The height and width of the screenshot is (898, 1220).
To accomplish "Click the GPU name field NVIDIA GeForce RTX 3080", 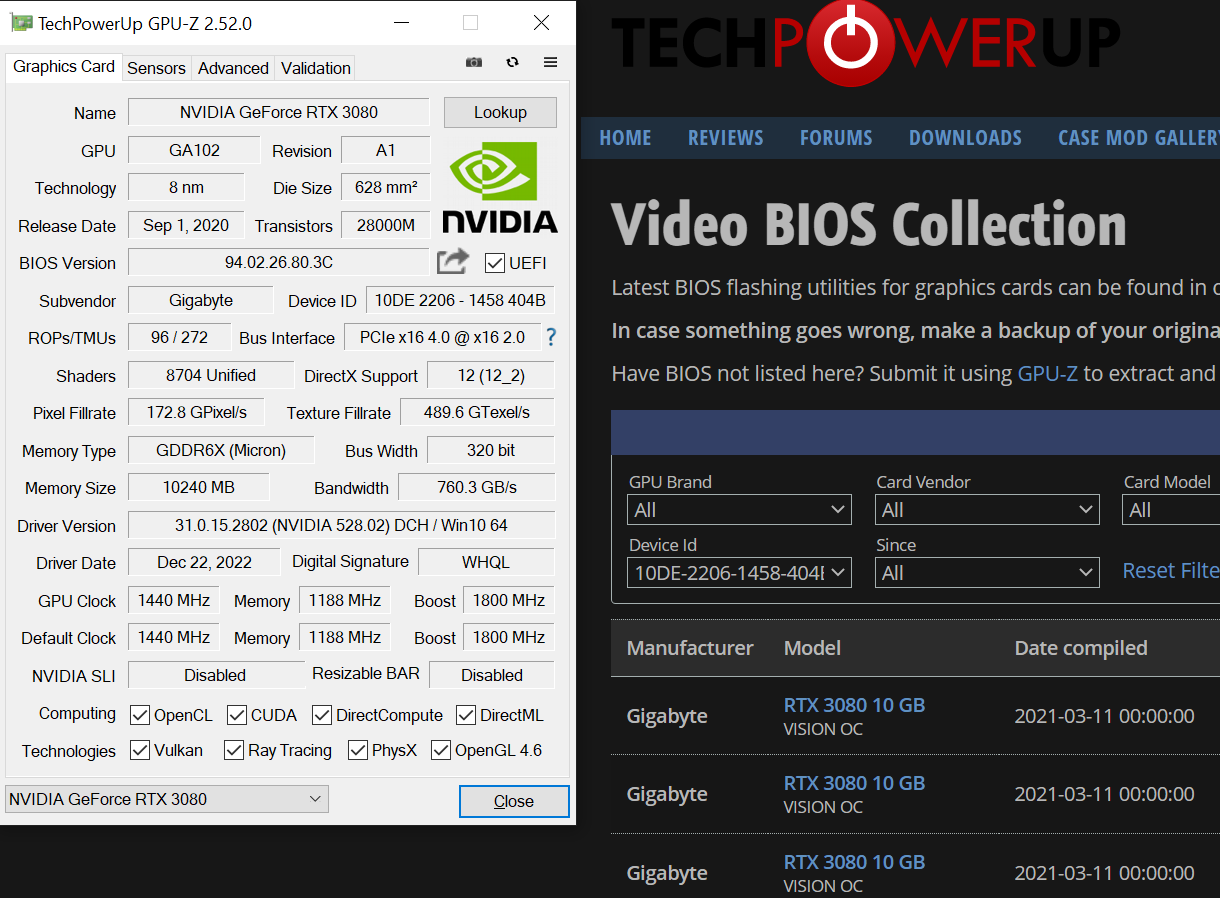I will click(x=279, y=112).
